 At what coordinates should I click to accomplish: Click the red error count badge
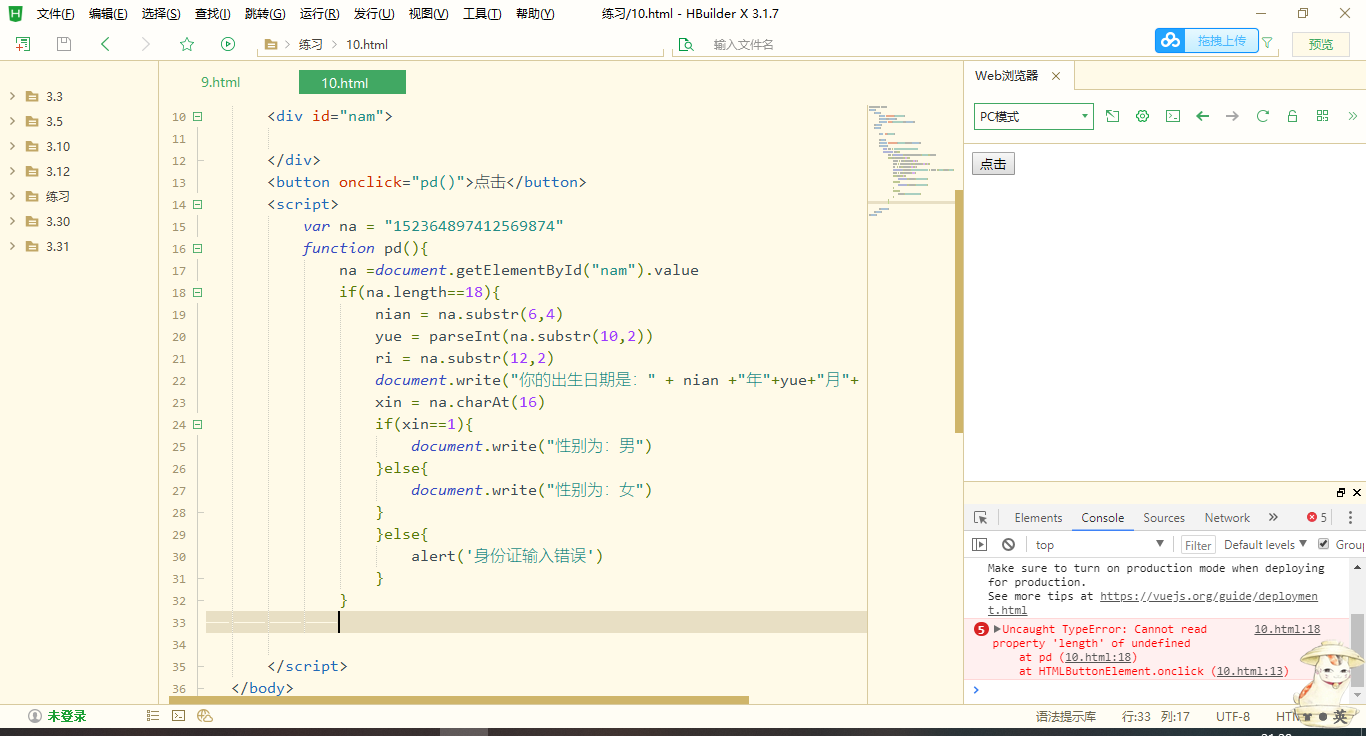click(x=1317, y=518)
